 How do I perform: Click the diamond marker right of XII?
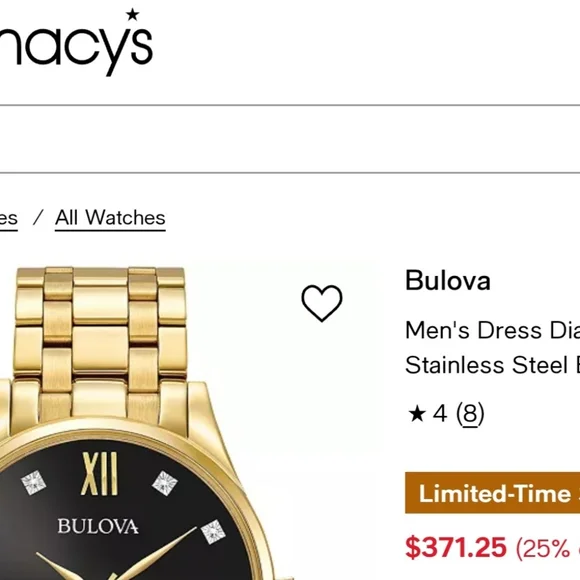coord(165,483)
